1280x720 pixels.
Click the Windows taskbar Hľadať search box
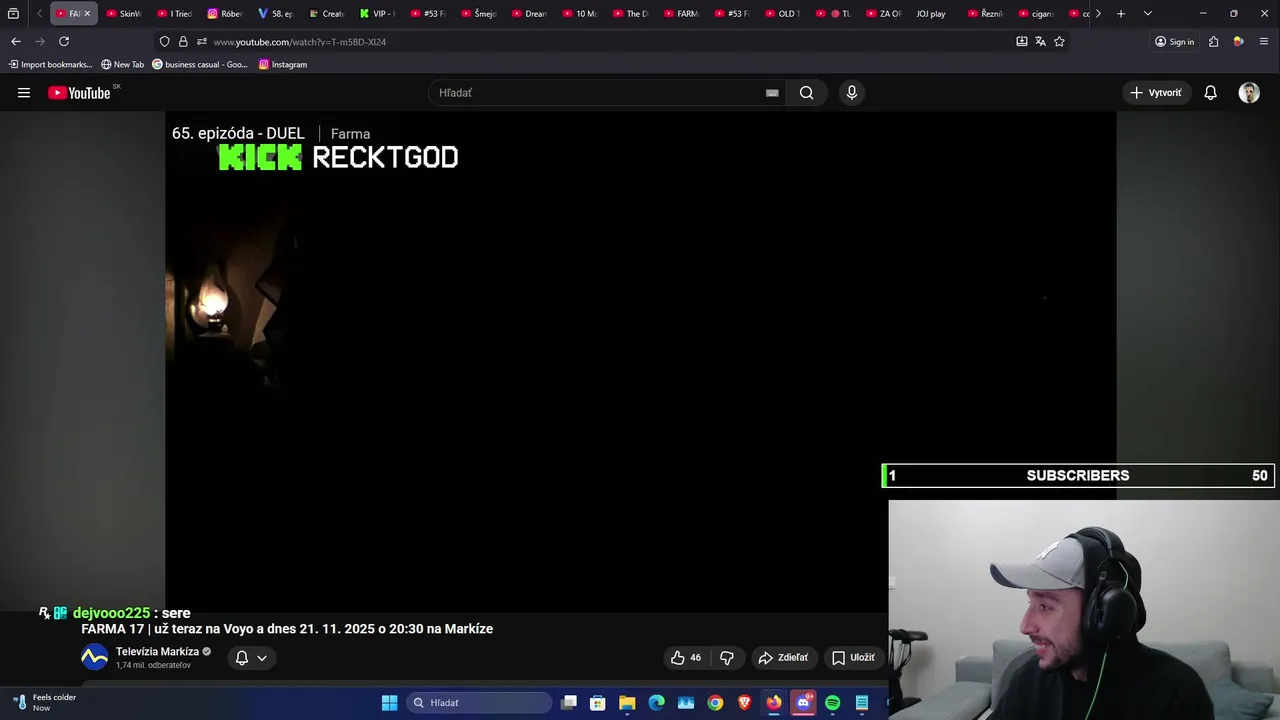[480, 703]
